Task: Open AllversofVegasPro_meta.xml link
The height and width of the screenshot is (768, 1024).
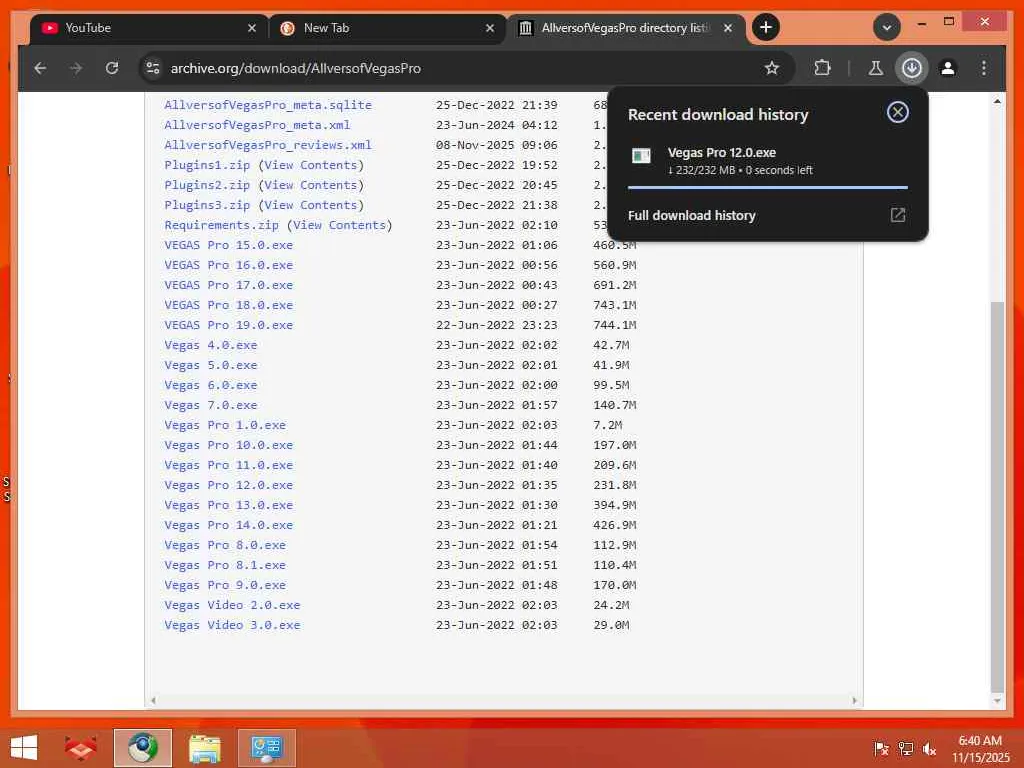Action: 257,125
